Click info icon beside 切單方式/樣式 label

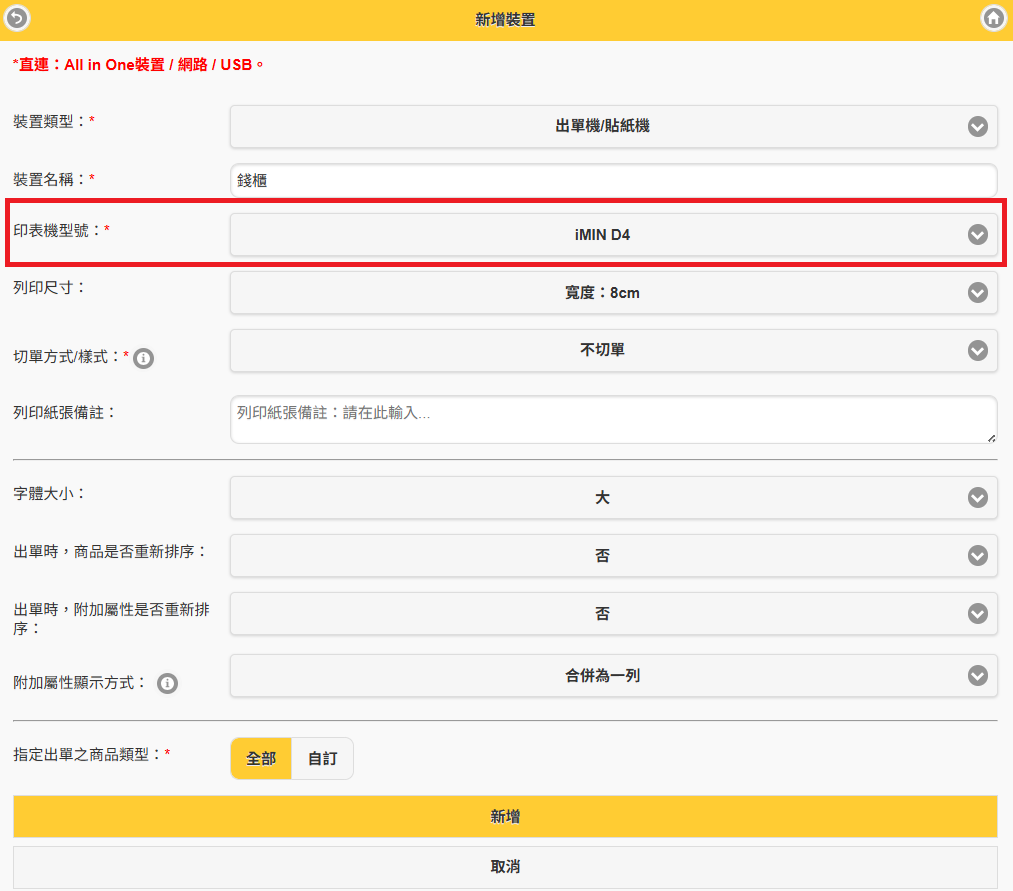coord(143,358)
